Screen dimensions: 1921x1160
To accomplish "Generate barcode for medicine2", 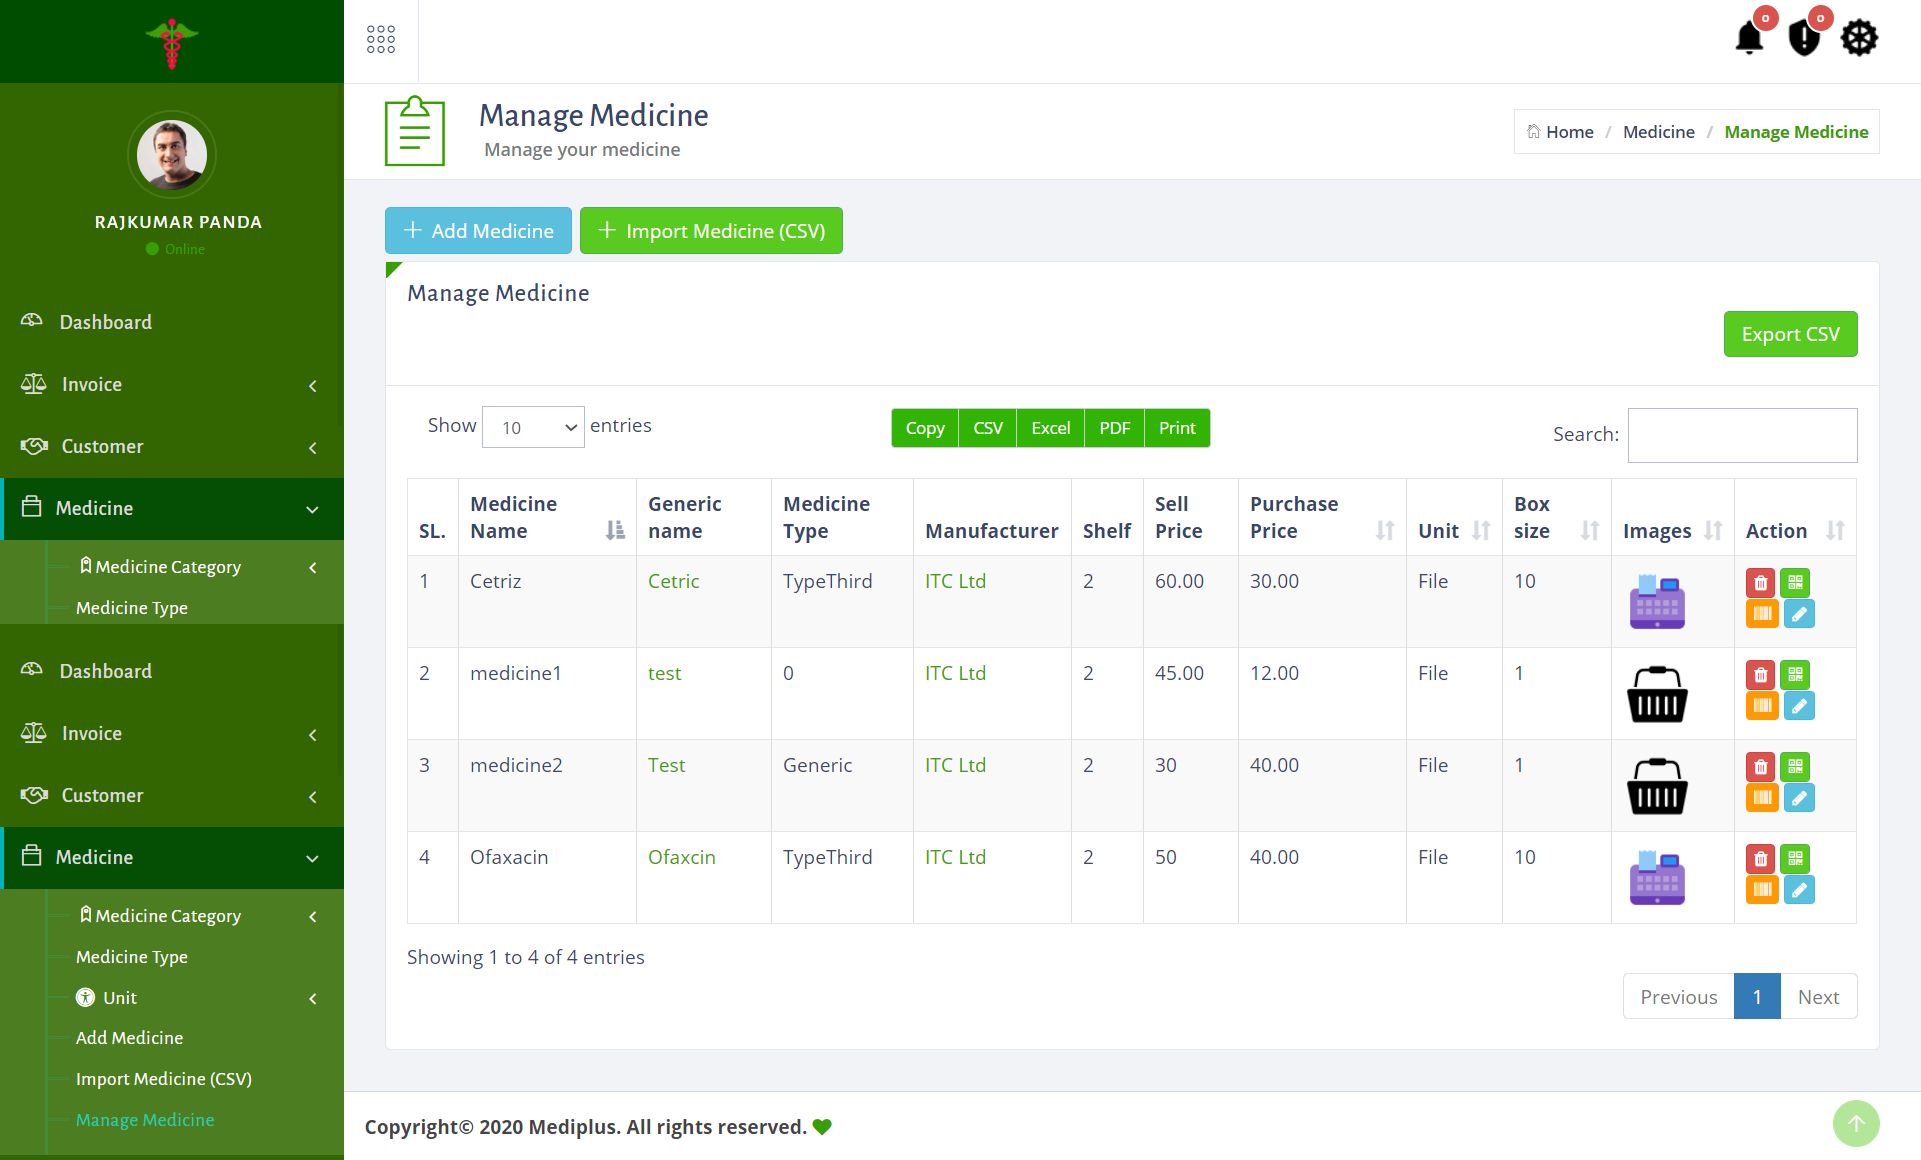I will (x=1761, y=798).
